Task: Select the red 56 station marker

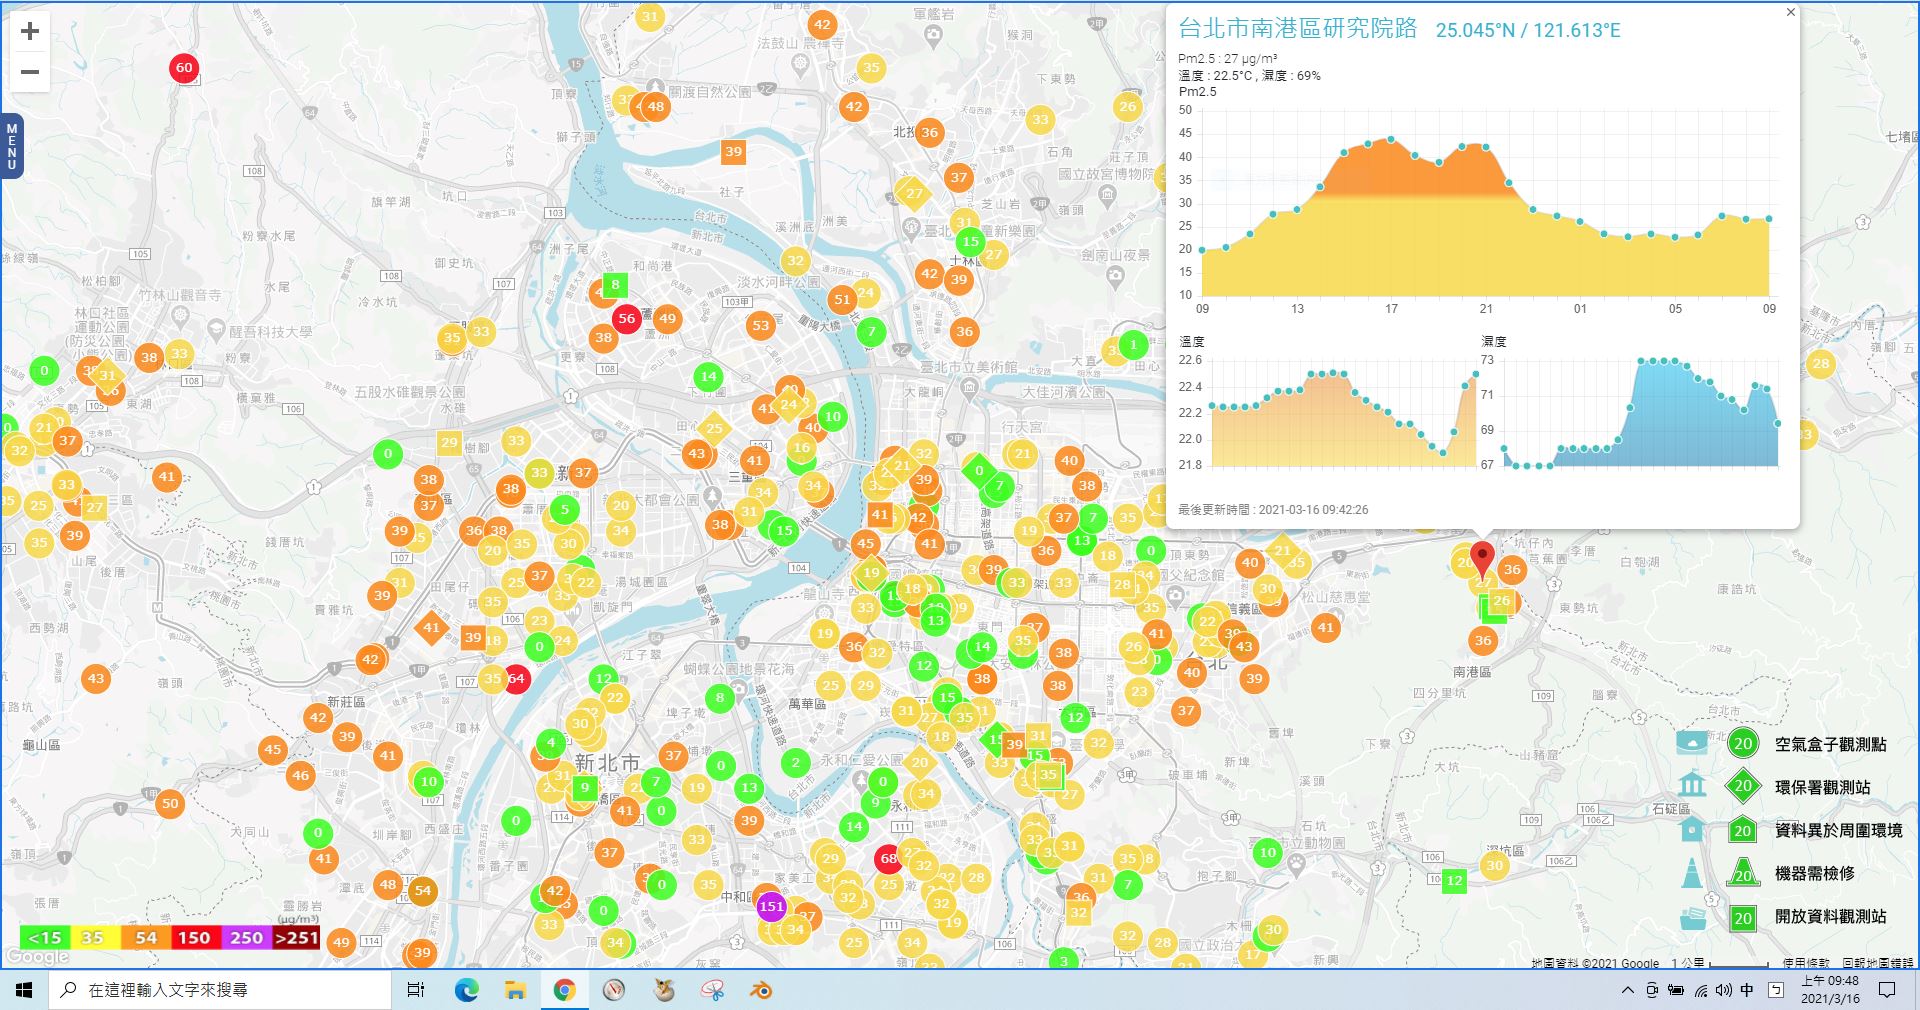Action: point(627,319)
